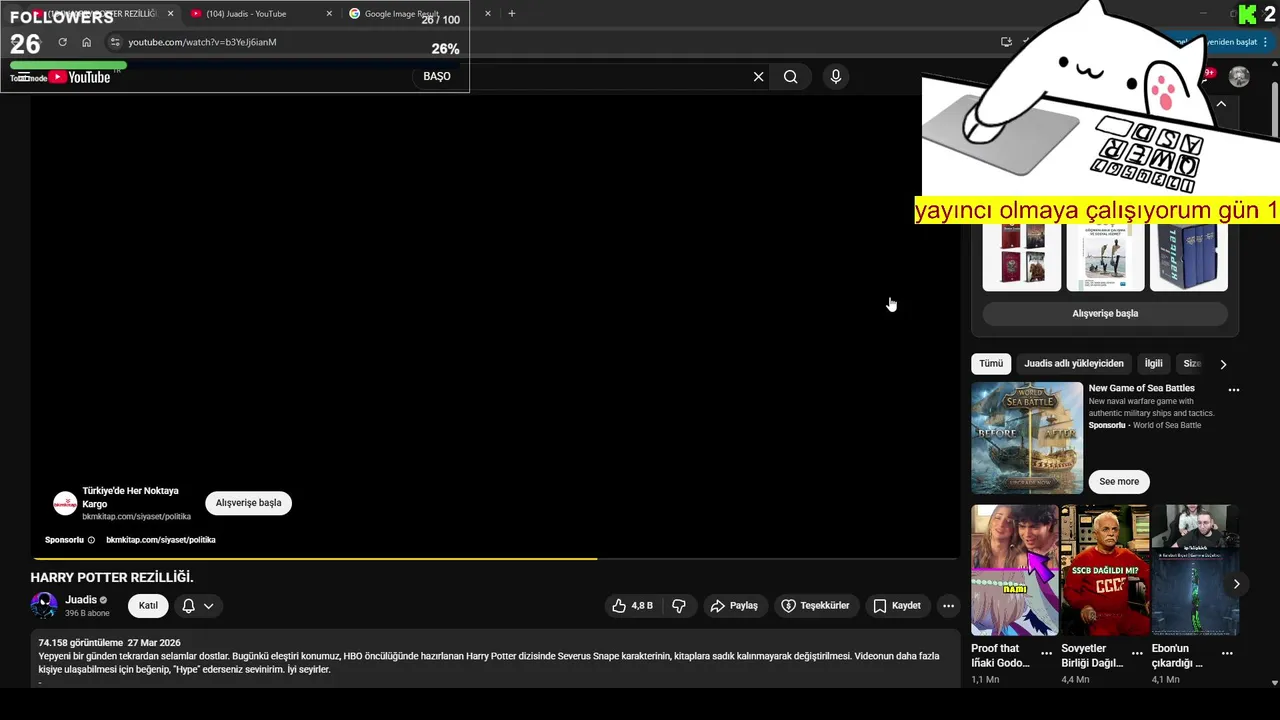Reload the current YouTube page

click(62, 42)
